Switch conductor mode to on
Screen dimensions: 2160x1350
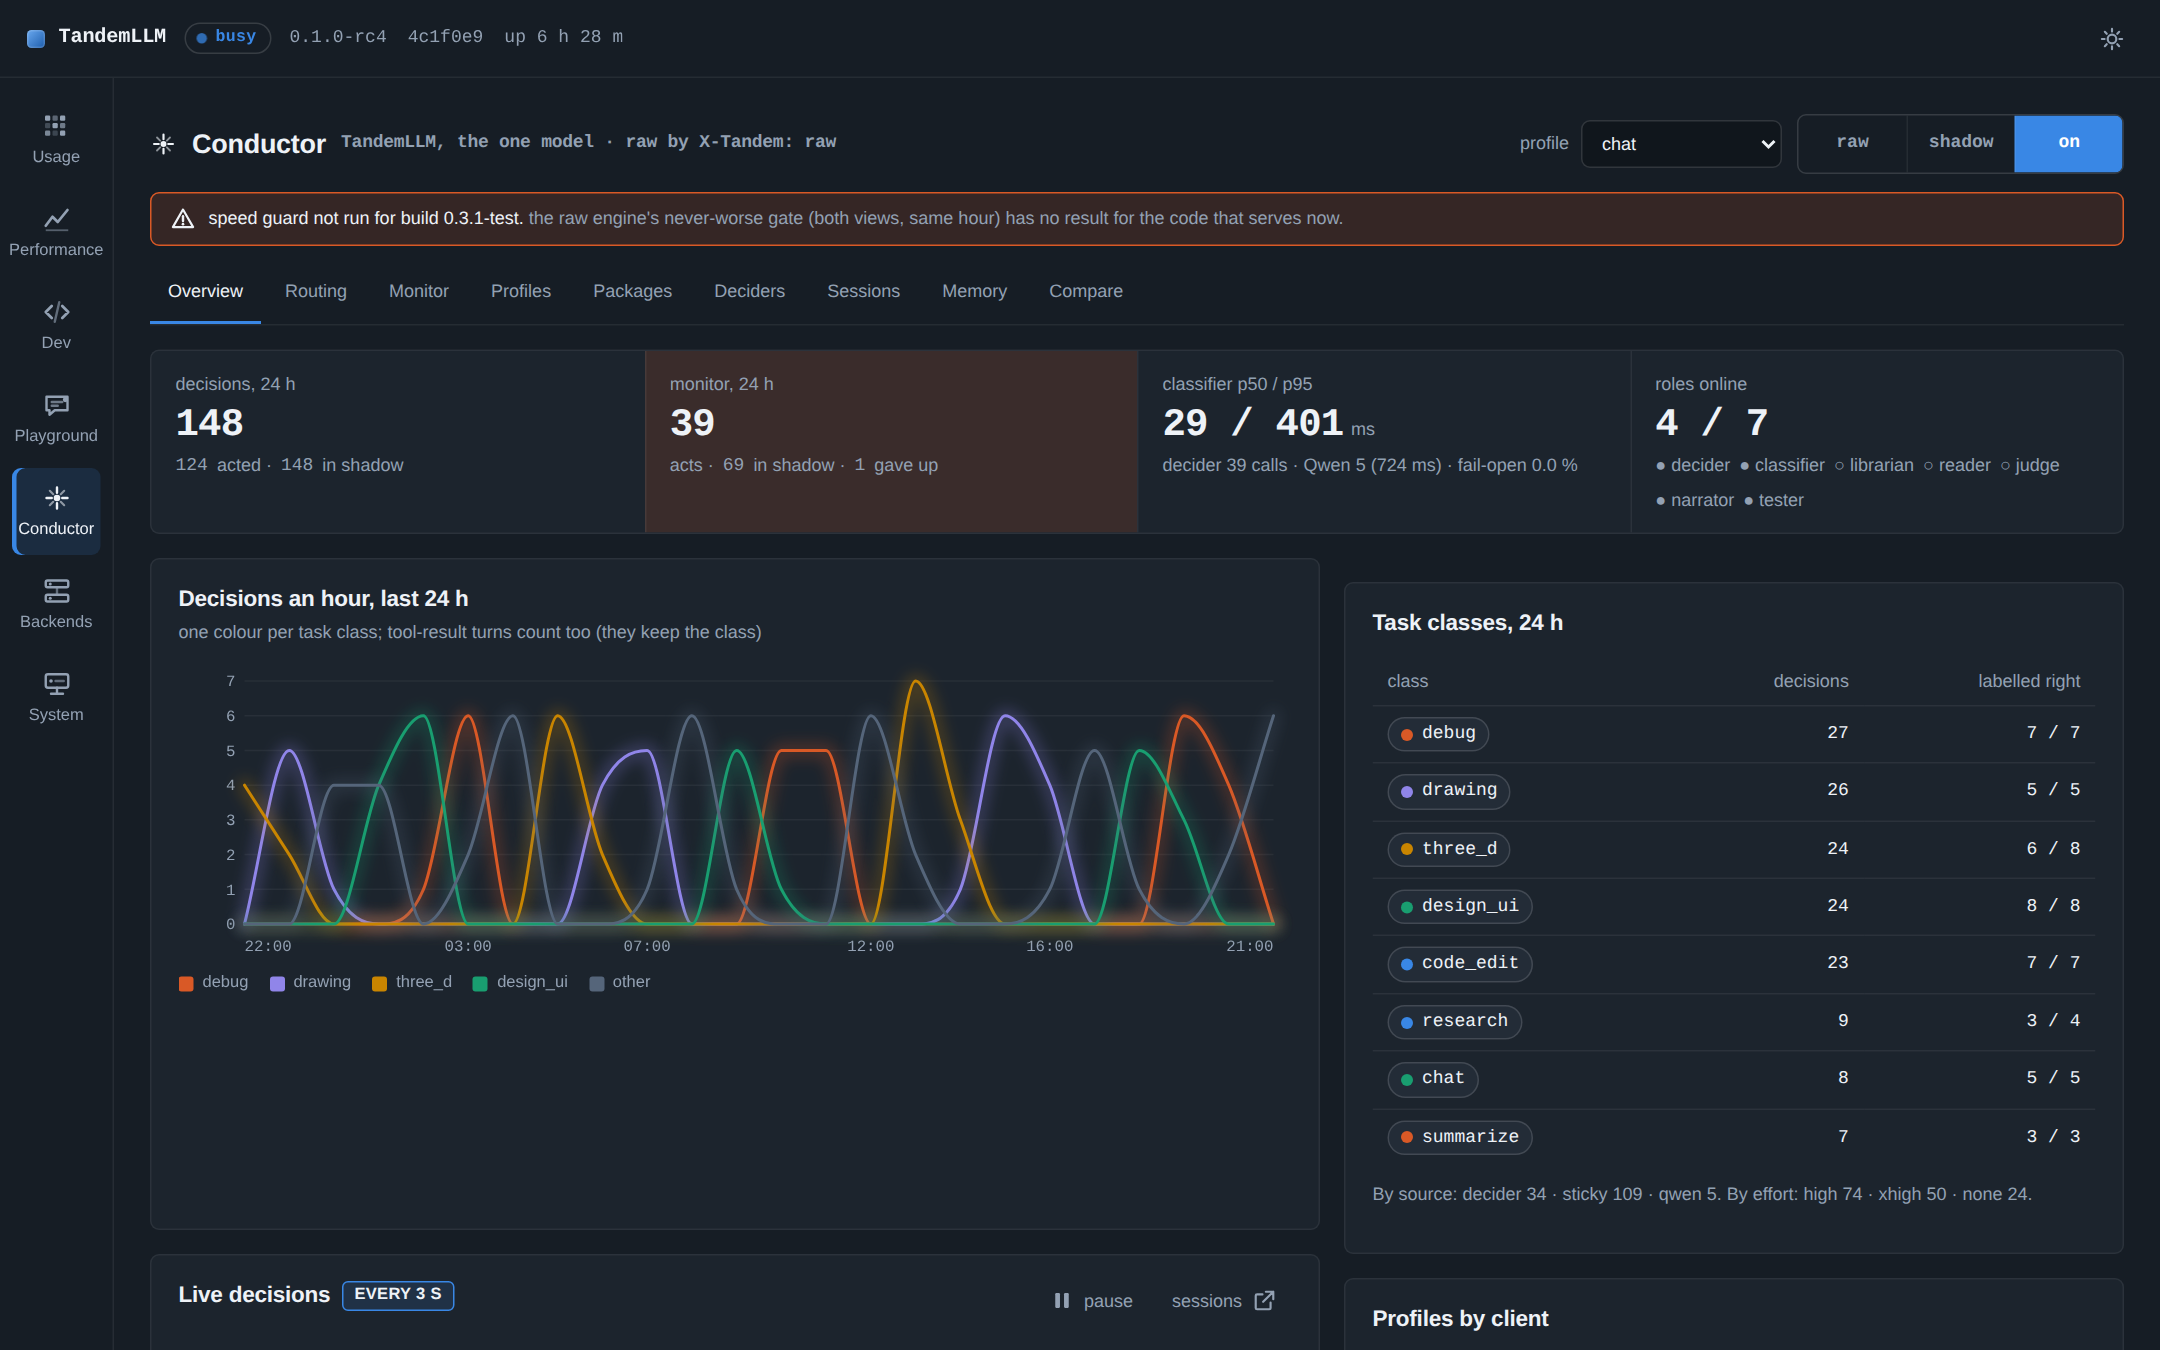[2068, 143]
